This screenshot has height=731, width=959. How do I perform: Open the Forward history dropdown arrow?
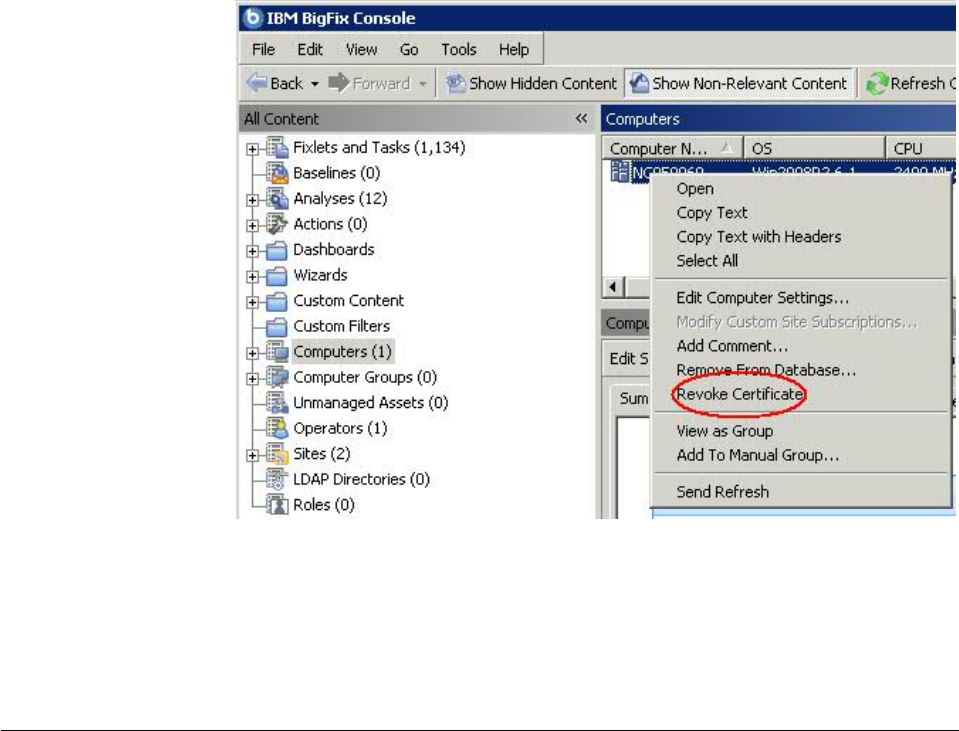coord(423,84)
